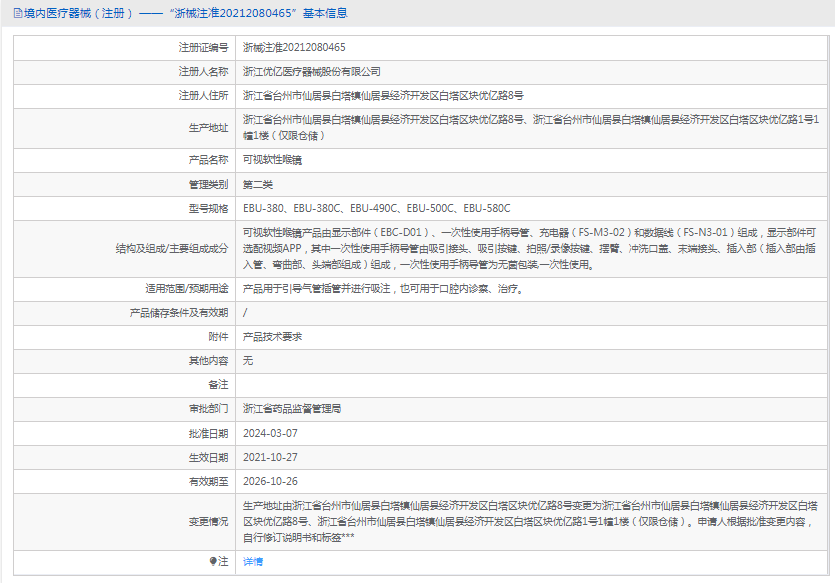Select the approval date 2024-03-07
This screenshot has height=583, width=835.
pos(271,433)
